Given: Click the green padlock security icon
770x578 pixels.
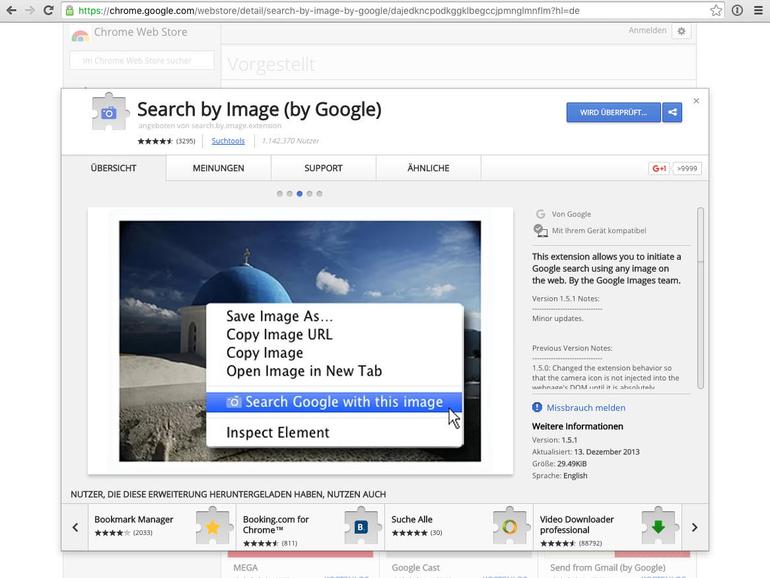Looking at the screenshot, I should coord(70,10).
